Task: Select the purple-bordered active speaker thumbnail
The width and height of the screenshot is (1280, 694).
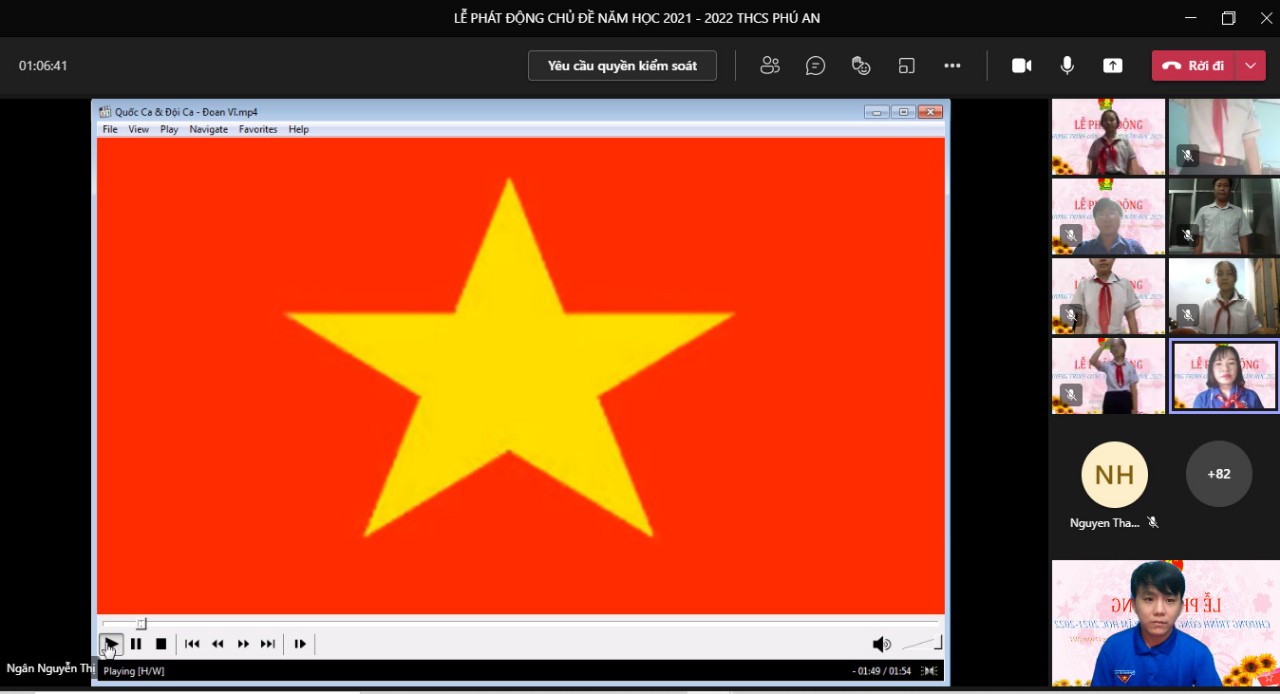Action: coord(1224,376)
